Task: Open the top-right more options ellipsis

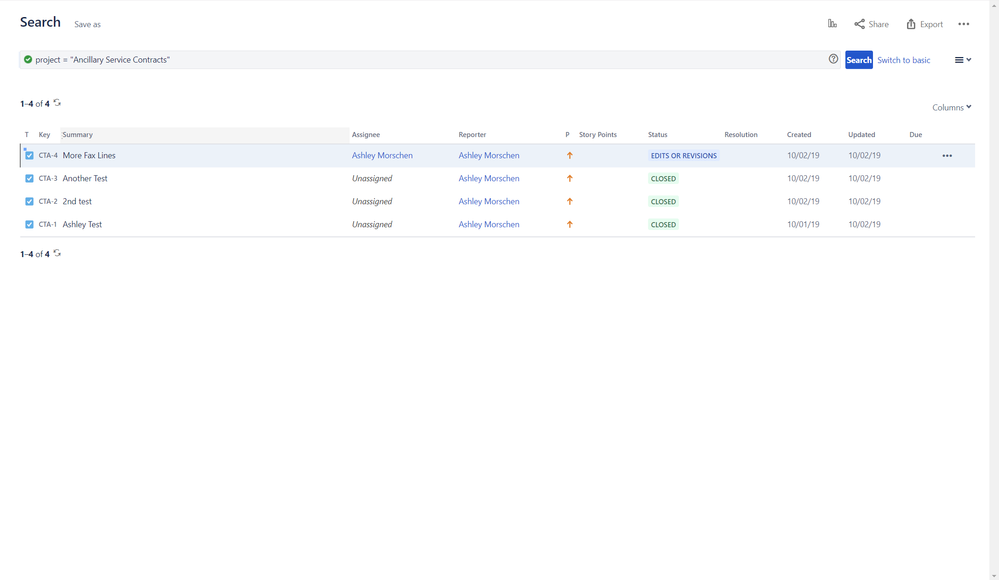Action: (x=963, y=24)
